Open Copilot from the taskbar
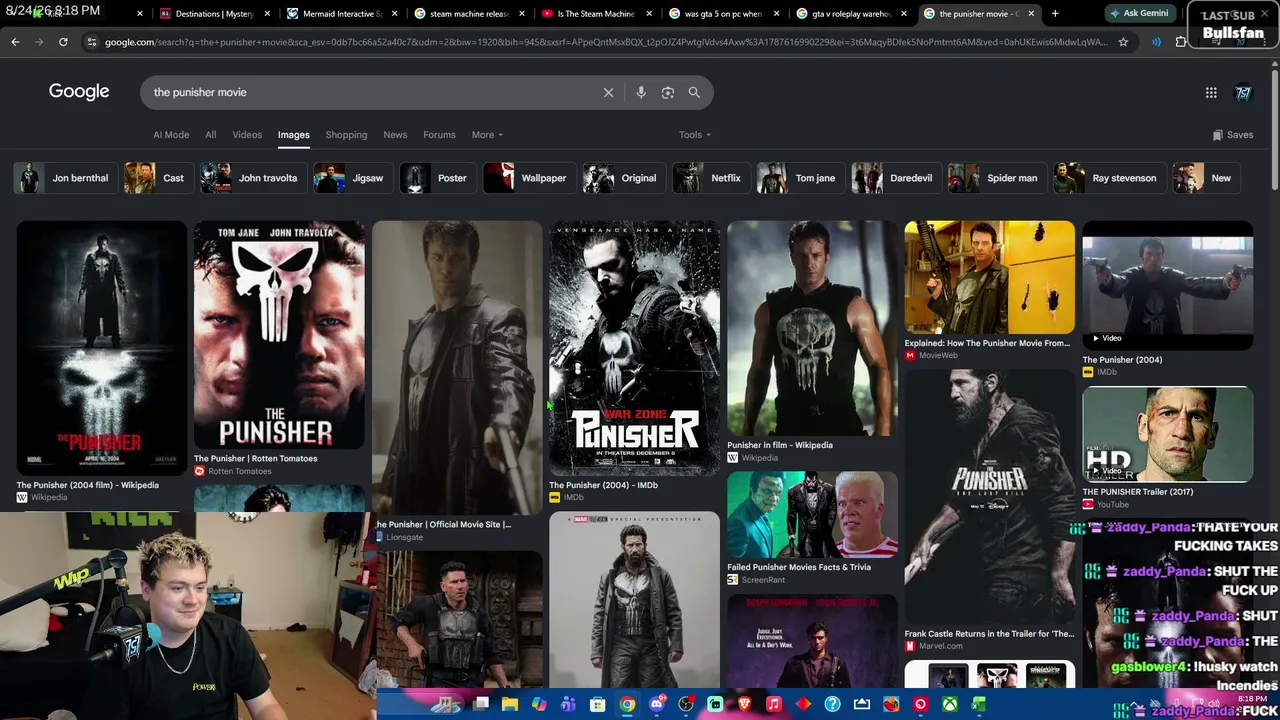The image size is (1280, 720). (539, 704)
